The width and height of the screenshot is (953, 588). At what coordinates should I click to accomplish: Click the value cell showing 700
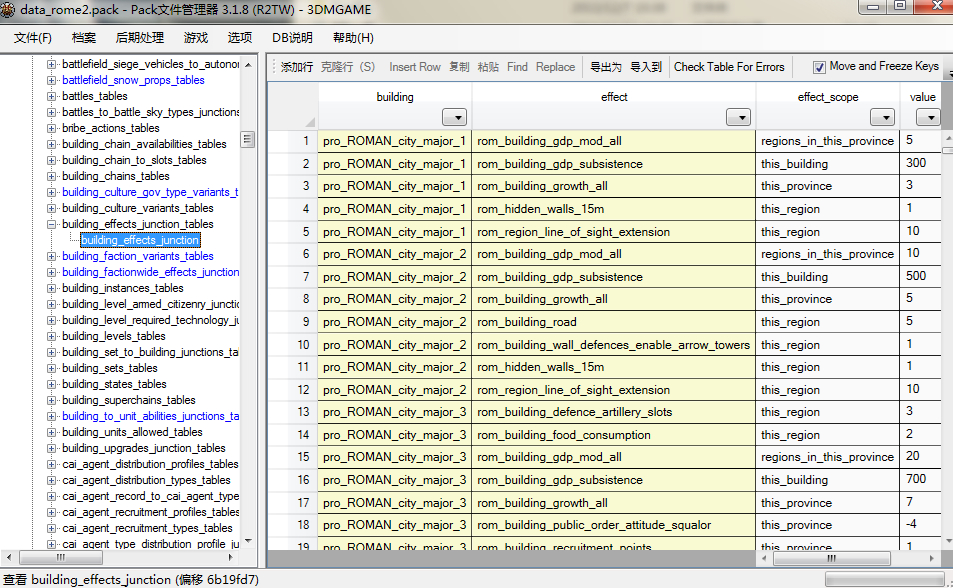click(920, 480)
